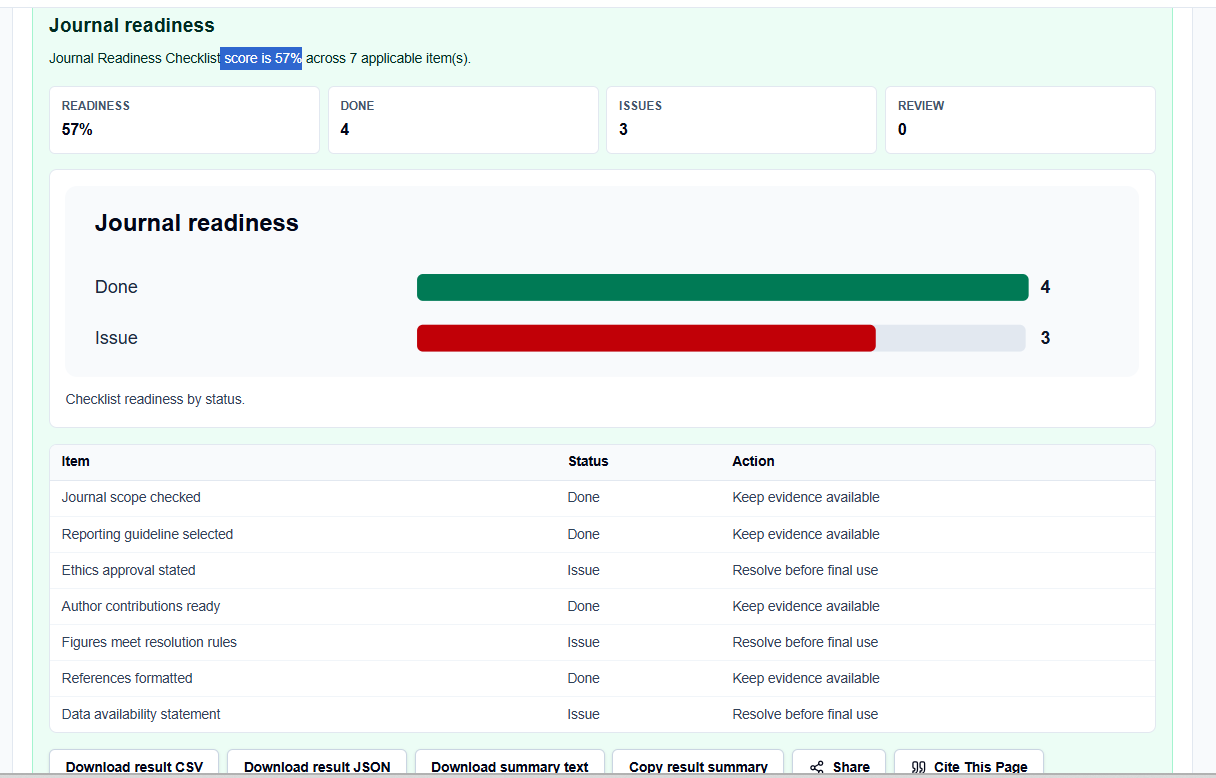Click action text for Journal scope checked
1216x778 pixels.
click(x=806, y=497)
